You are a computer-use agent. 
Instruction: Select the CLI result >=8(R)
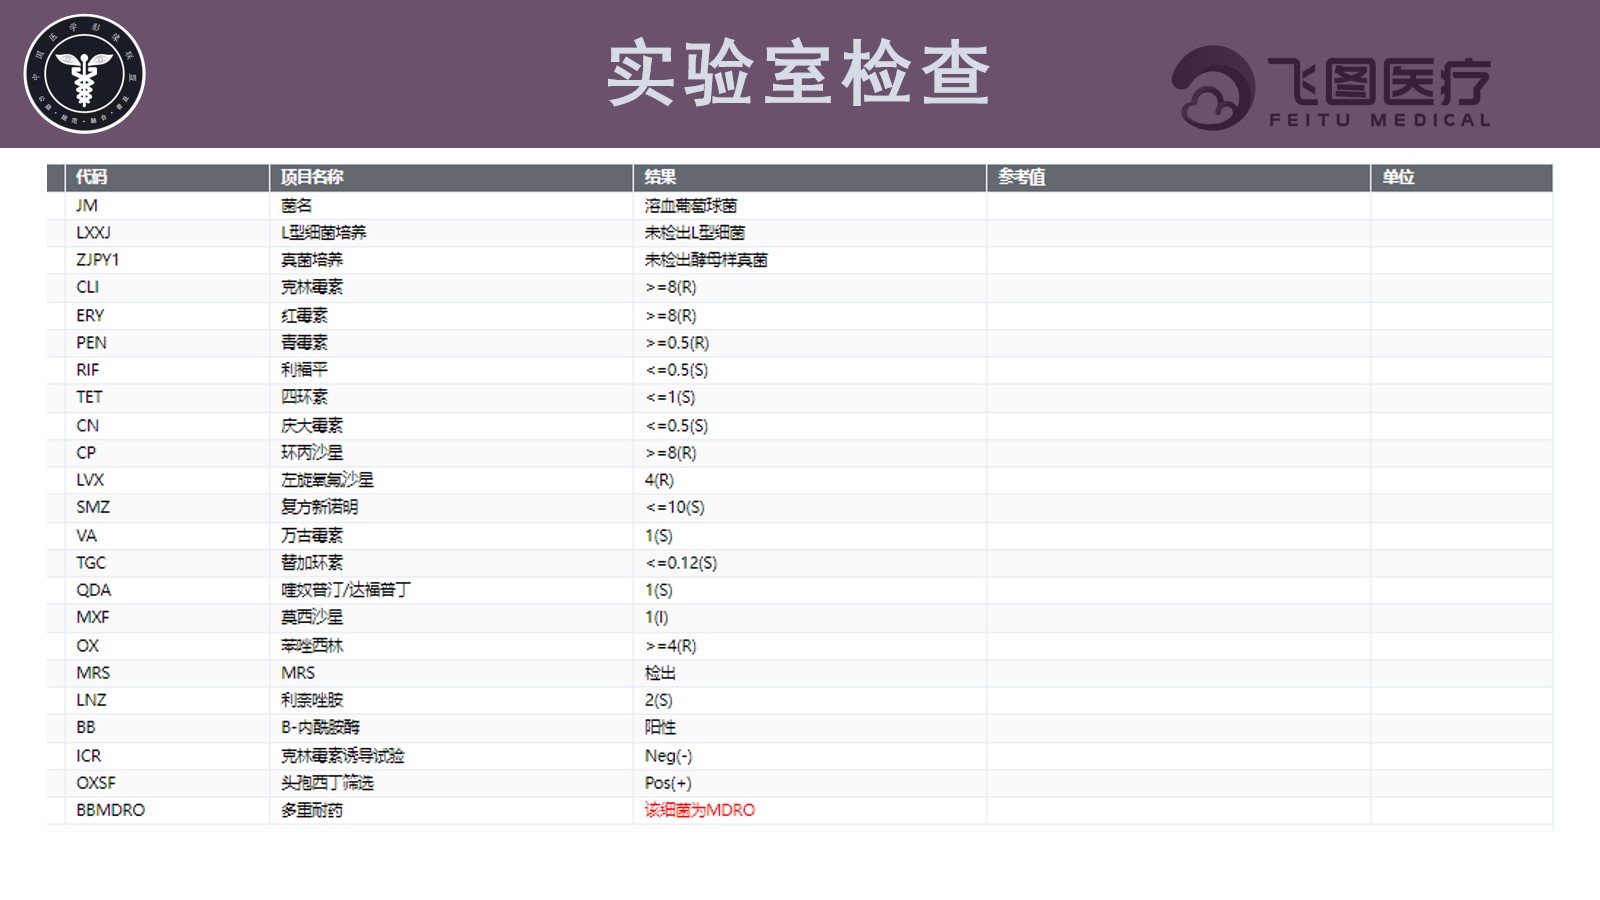pyautogui.click(x=671, y=287)
